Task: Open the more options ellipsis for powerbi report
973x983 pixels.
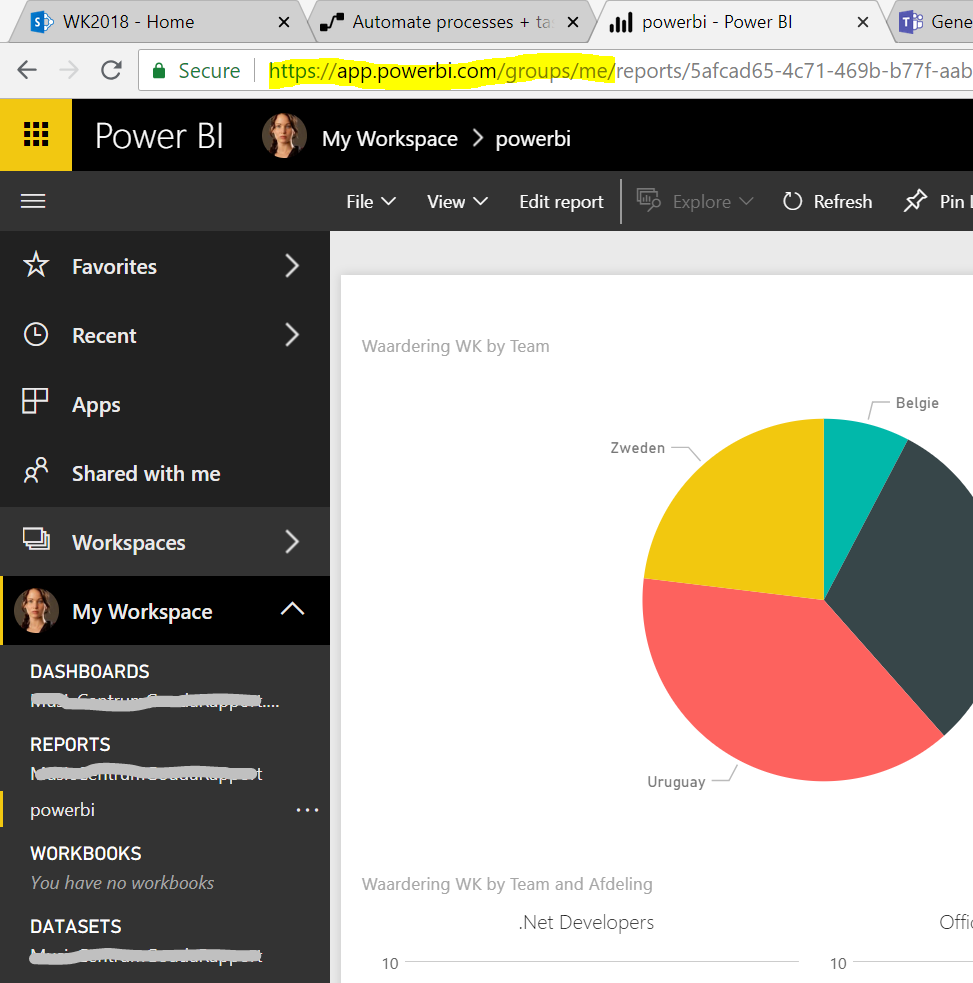Action: (307, 810)
